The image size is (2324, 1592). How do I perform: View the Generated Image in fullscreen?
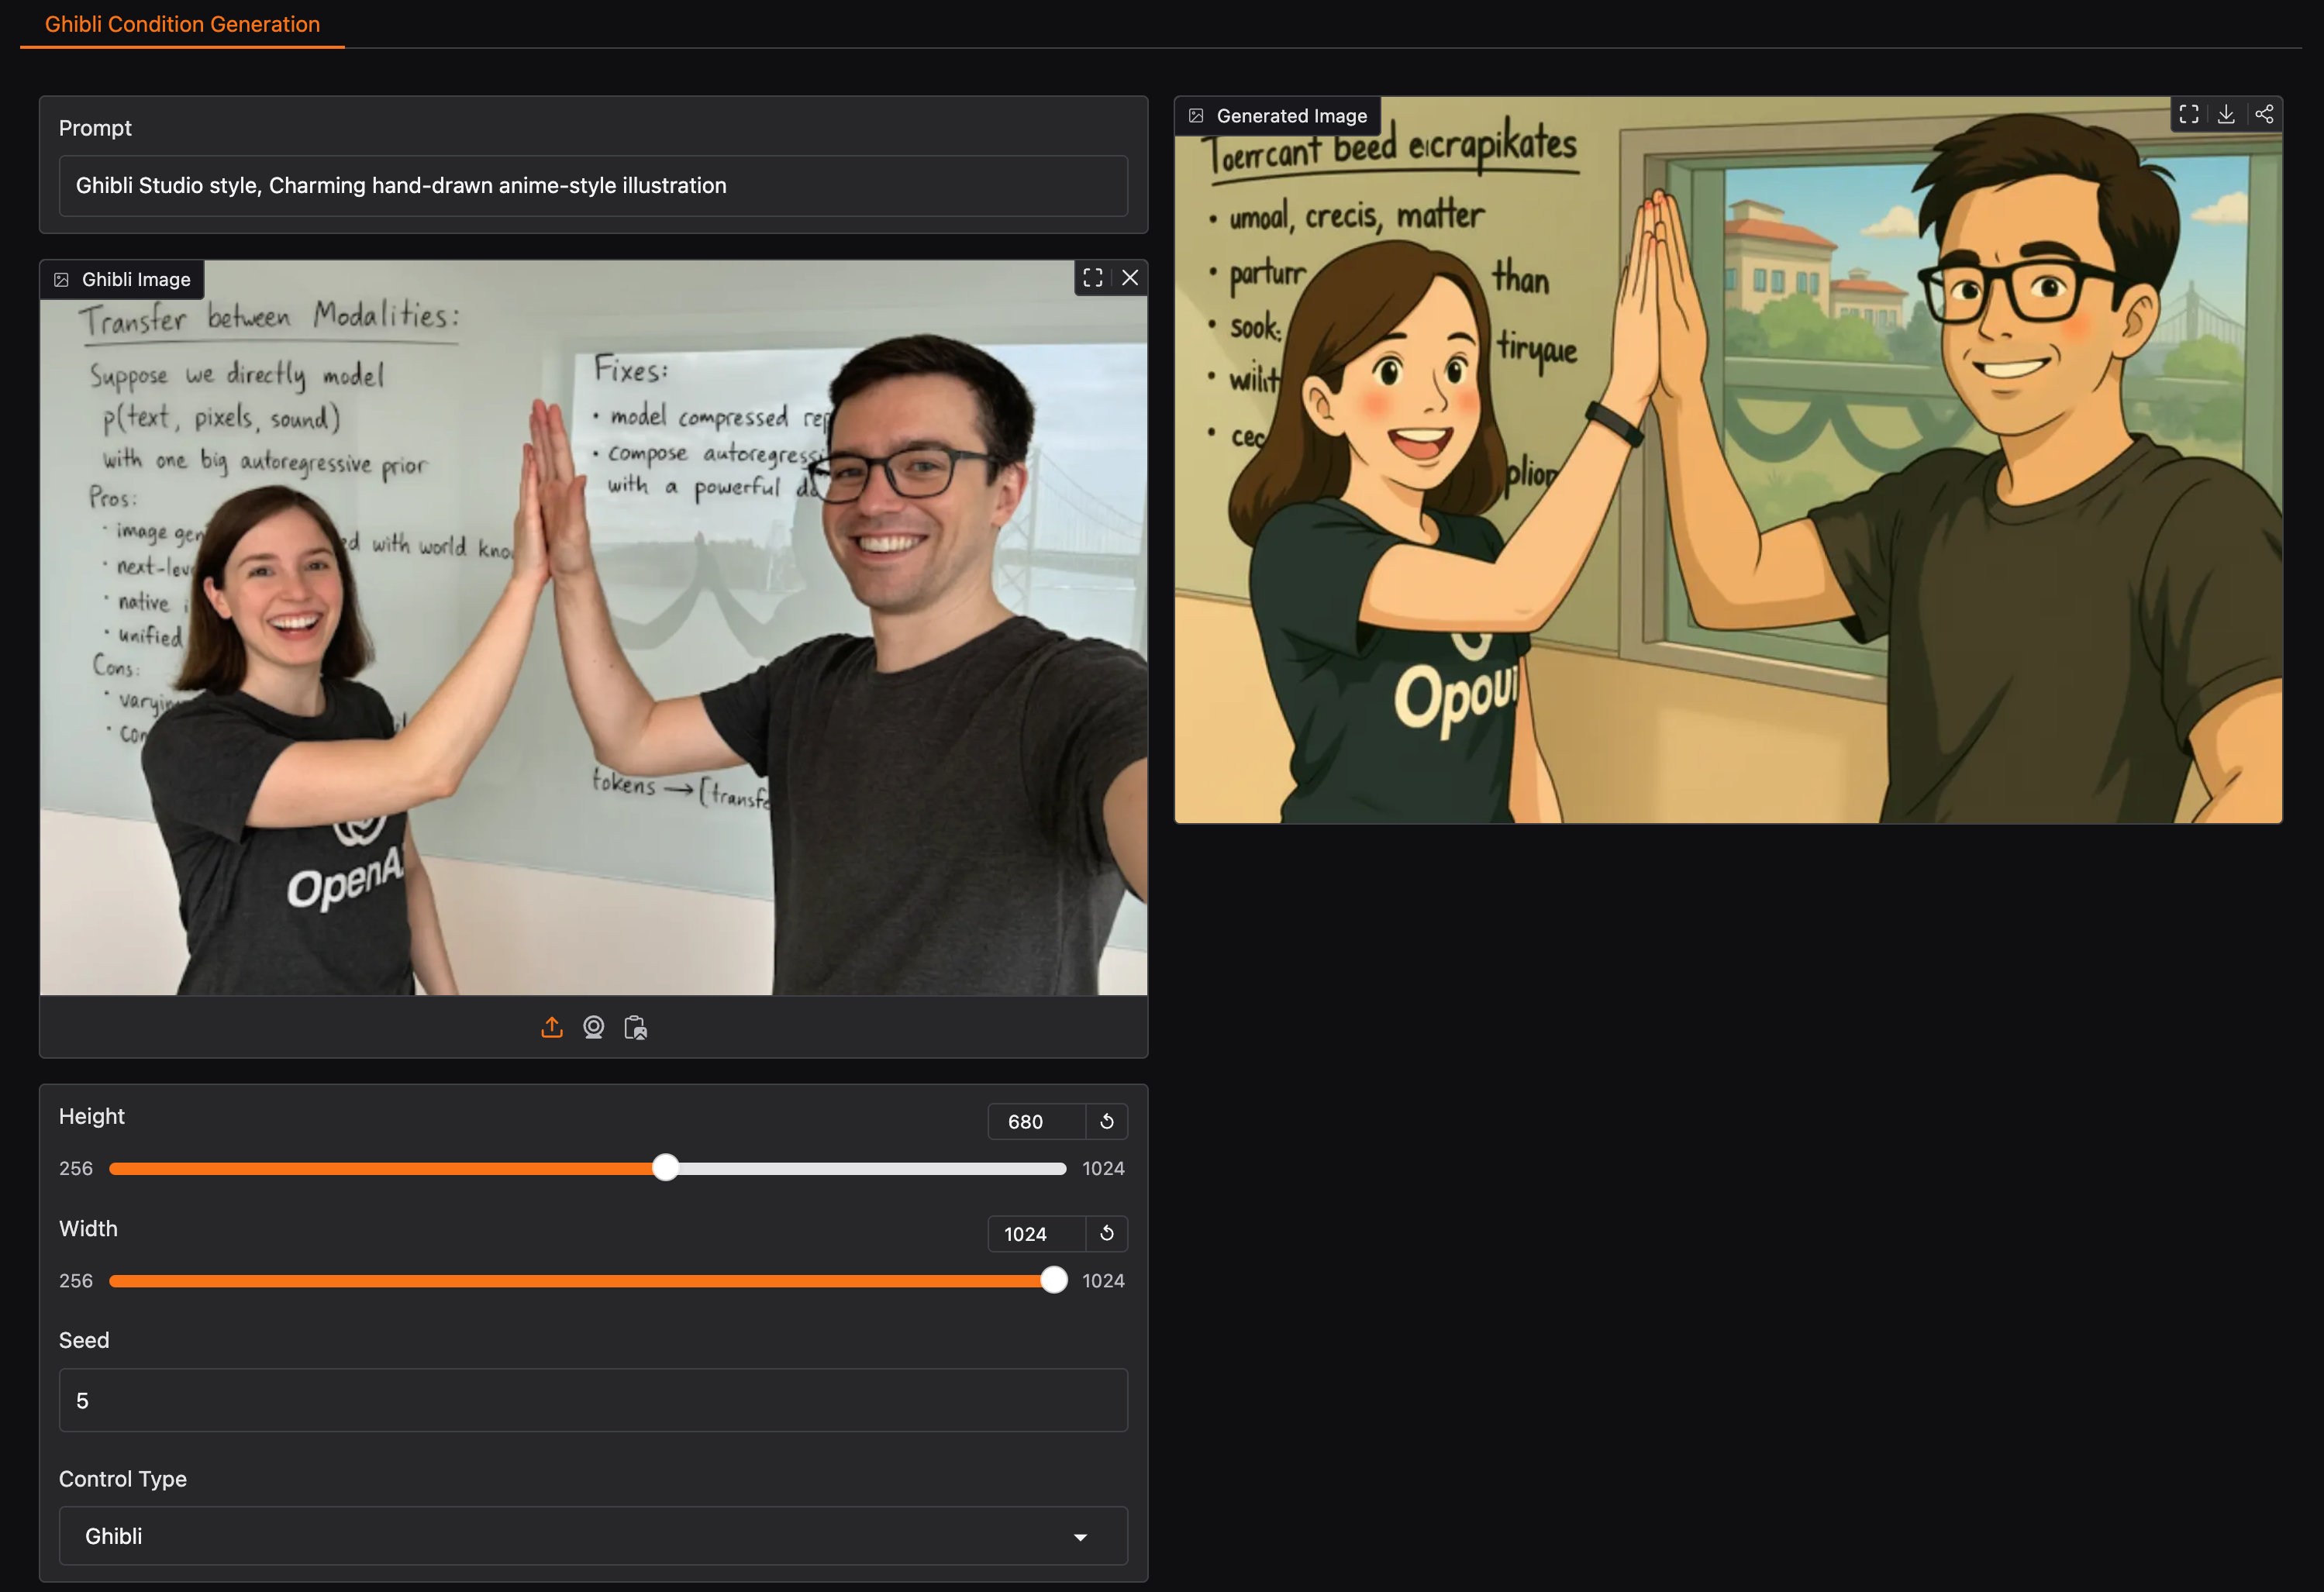pyautogui.click(x=2188, y=114)
